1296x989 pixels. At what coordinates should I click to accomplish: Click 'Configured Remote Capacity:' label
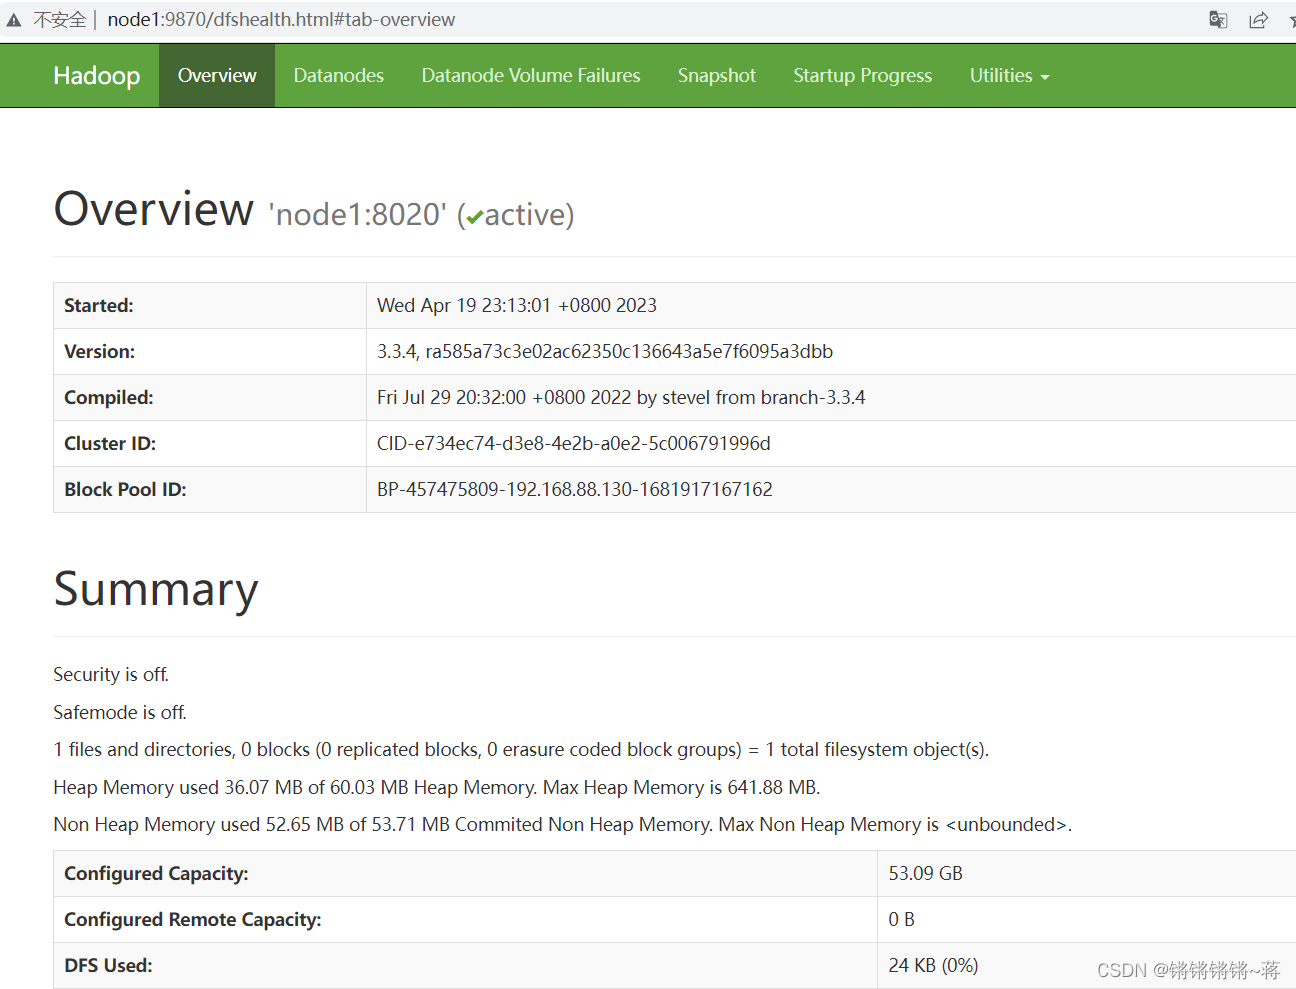pos(193,920)
